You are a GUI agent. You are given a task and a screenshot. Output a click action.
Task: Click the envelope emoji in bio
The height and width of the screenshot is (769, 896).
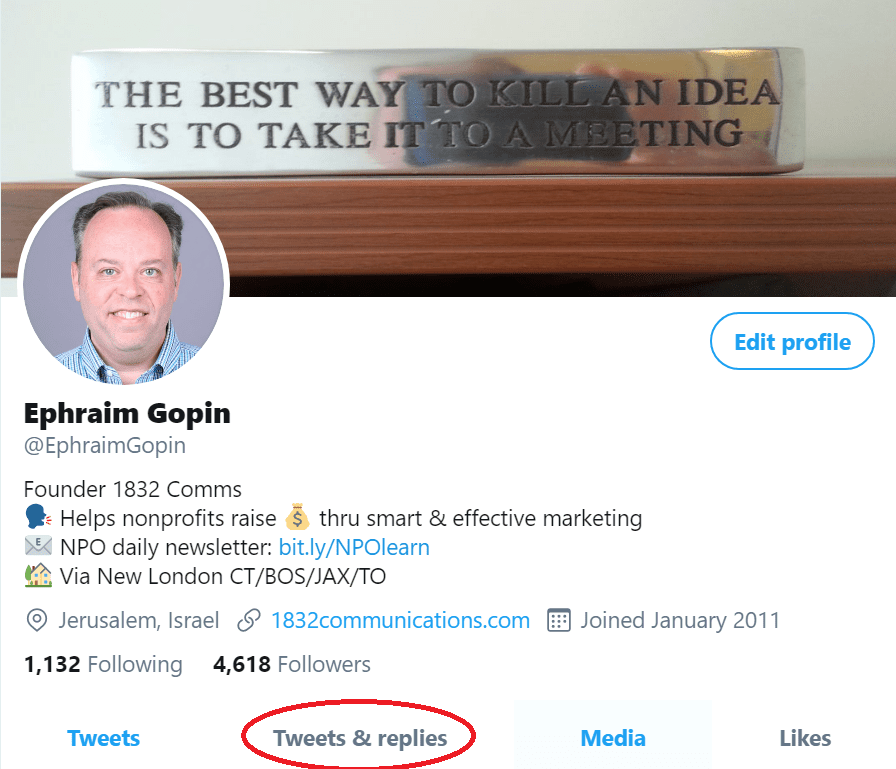(38, 546)
